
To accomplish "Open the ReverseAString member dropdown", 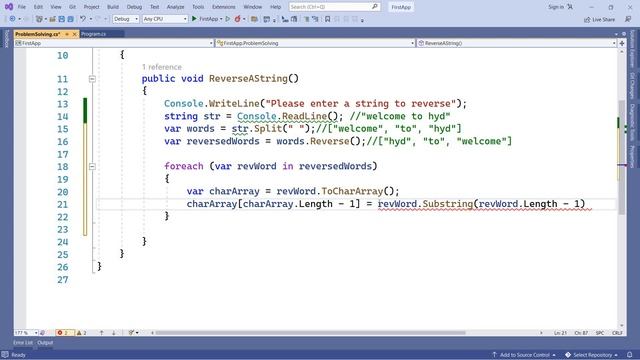I will 516,43.
